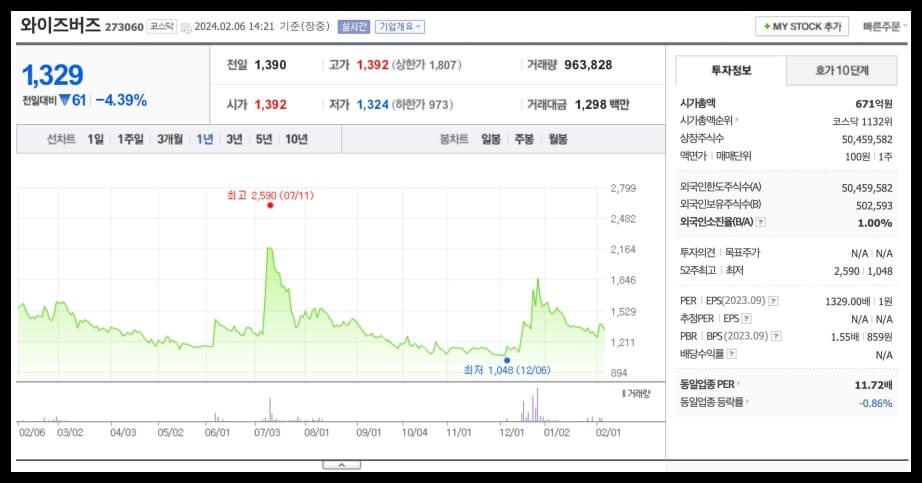The width and height of the screenshot is (922, 483).
Task: Click the stock code 273060
Action: (x=124, y=27)
